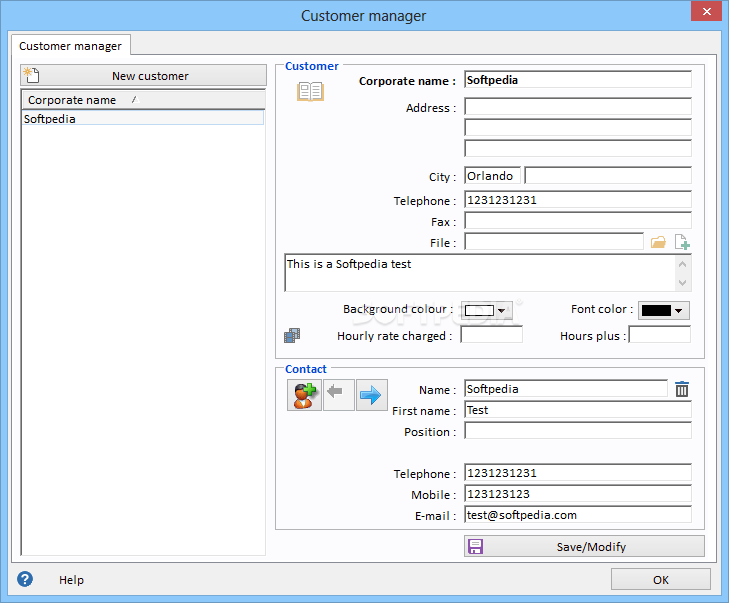The height and width of the screenshot is (603, 729).
Task: Click the second Address line field
Action: [578, 127]
